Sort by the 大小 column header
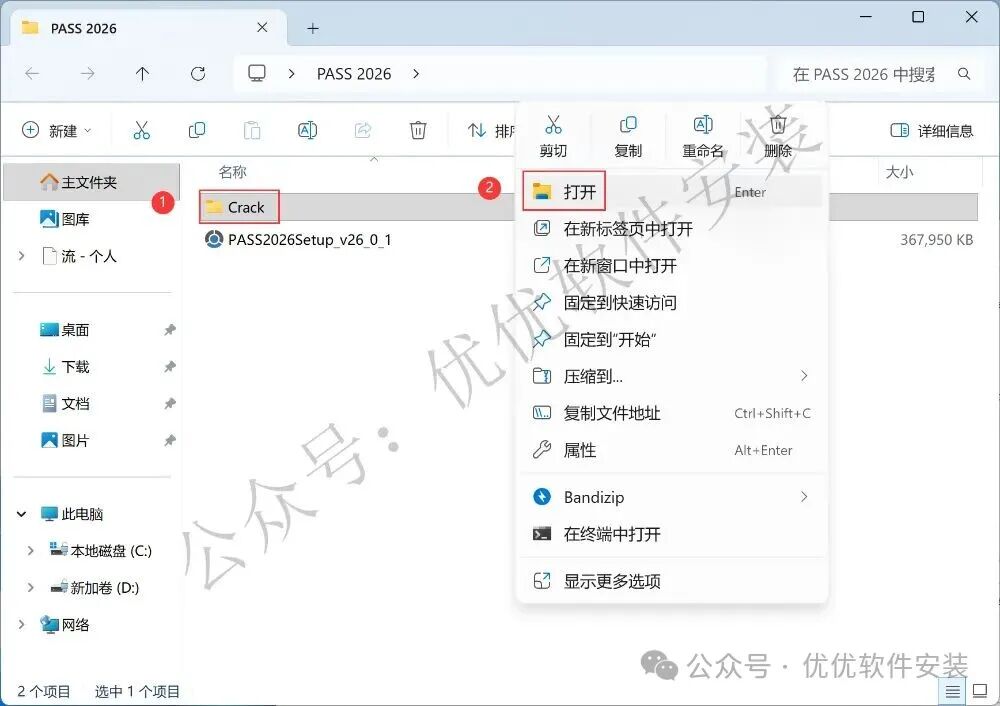This screenshot has width=1000, height=706. pyautogui.click(x=899, y=172)
